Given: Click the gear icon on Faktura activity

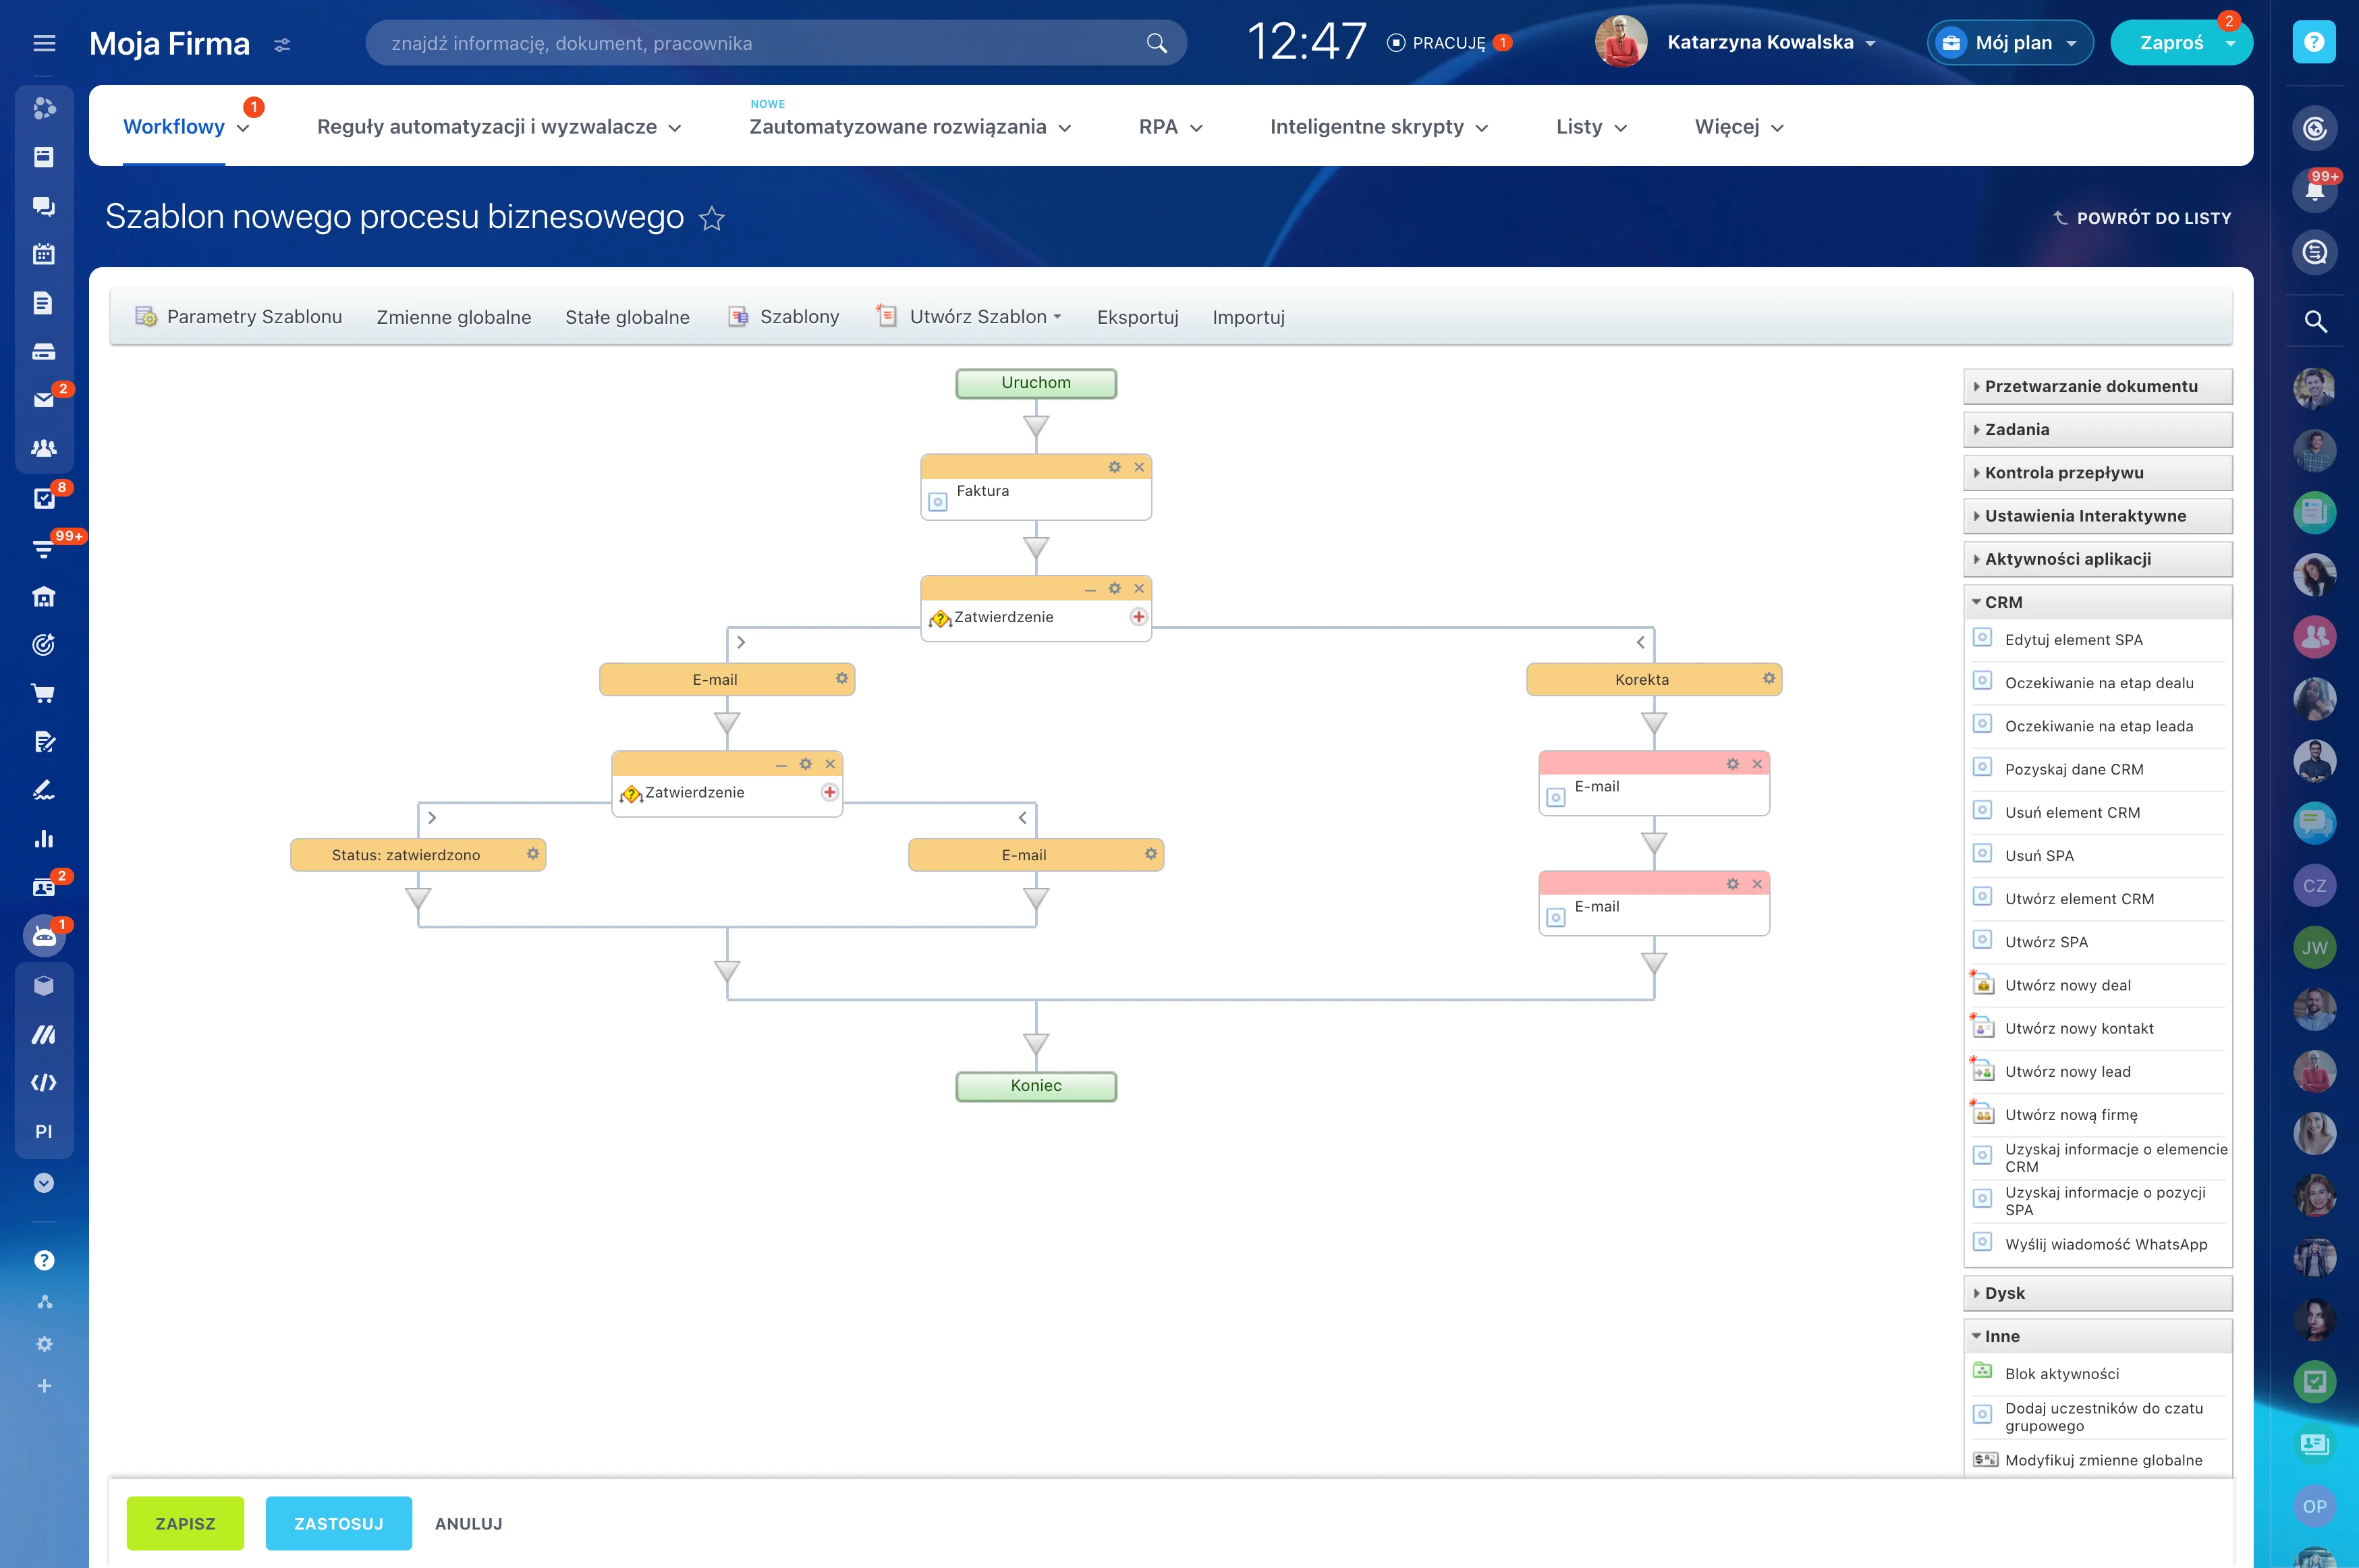Looking at the screenshot, I should tap(1114, 467).
